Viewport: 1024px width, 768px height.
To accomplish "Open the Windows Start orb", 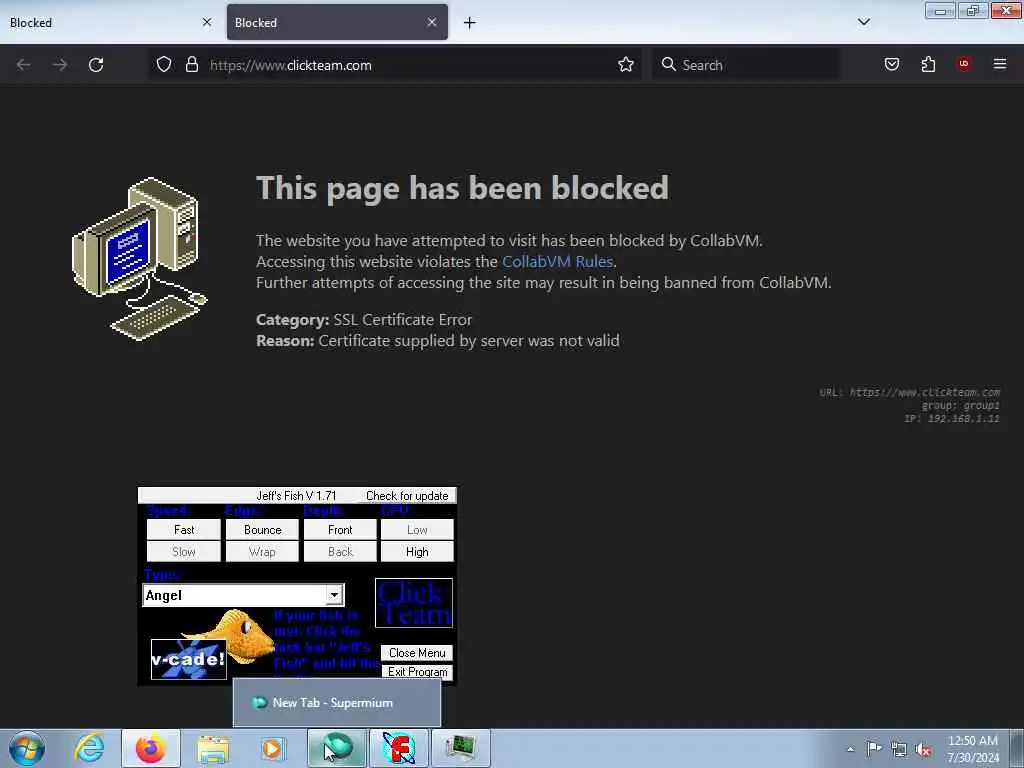I will tap(27, 748).
